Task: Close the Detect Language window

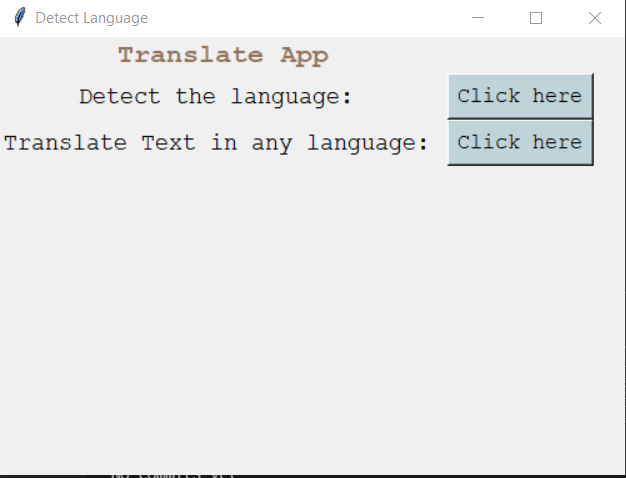Action: 595,18
